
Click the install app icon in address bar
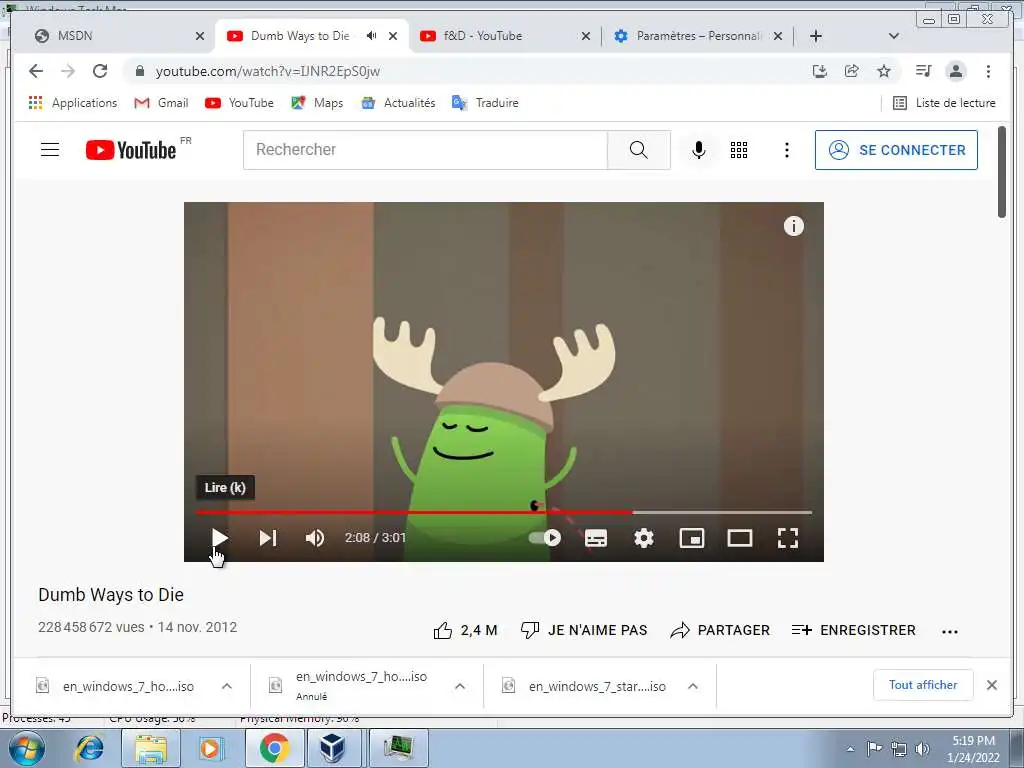click(x=820, y=71)
